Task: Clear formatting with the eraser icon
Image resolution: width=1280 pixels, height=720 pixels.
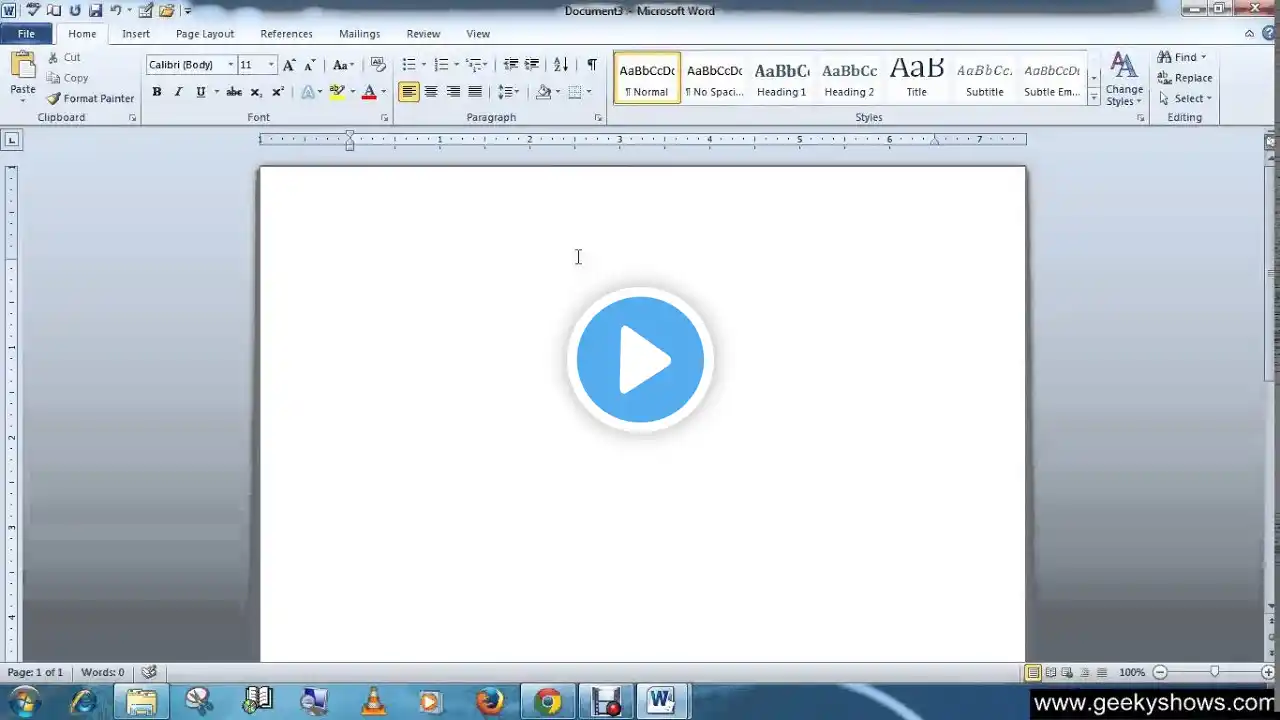Action: tap(378, 65)
